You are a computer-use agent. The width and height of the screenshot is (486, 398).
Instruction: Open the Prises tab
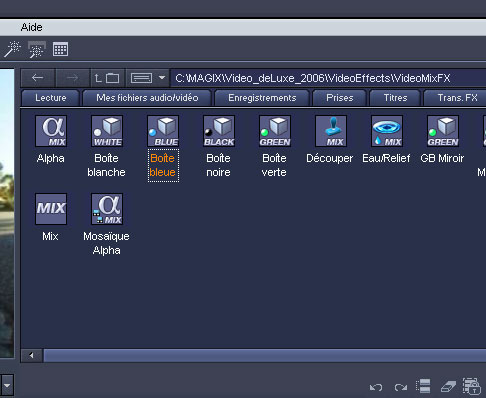[339, 98]
